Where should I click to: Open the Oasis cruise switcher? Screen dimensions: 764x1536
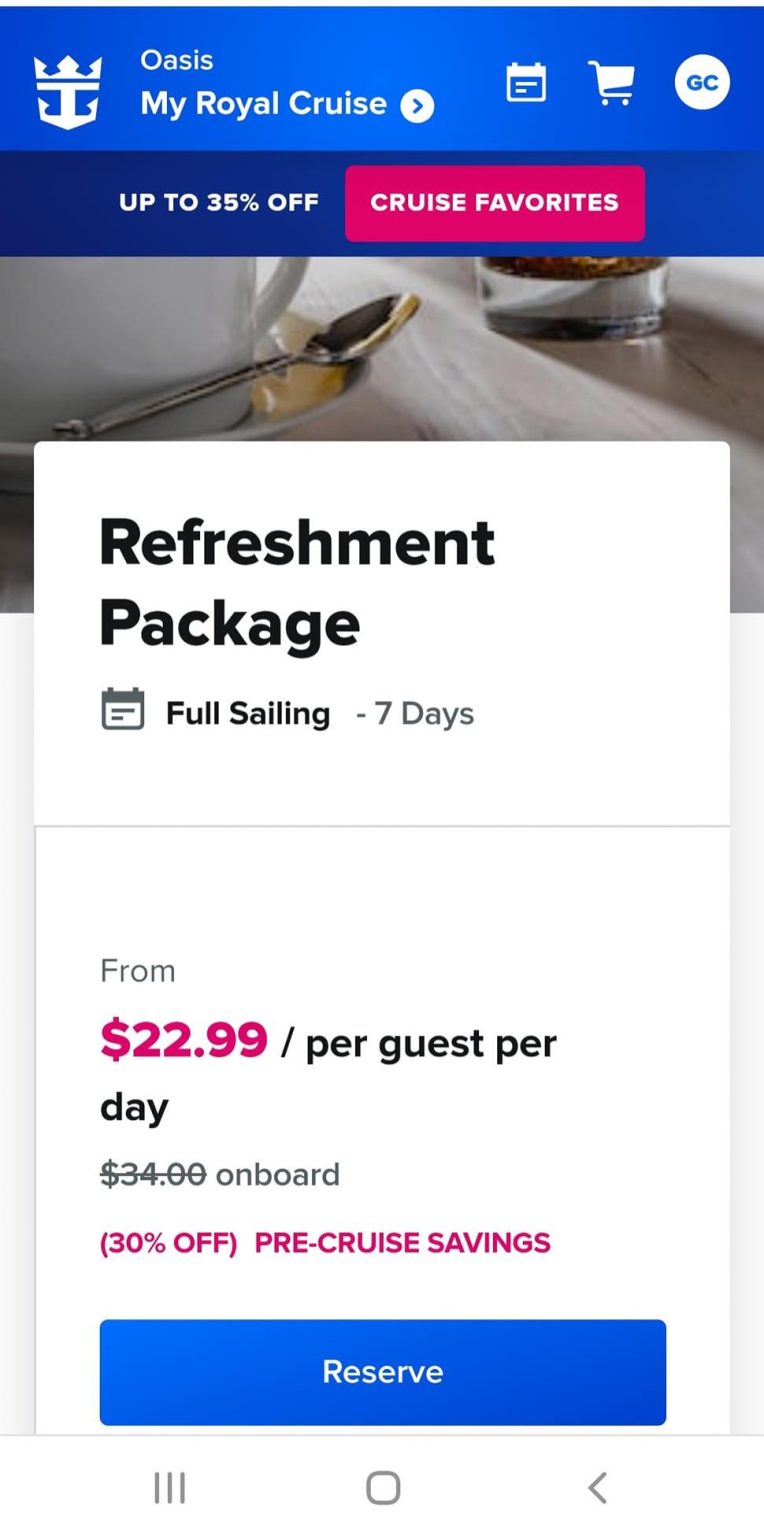coord(175,59)
